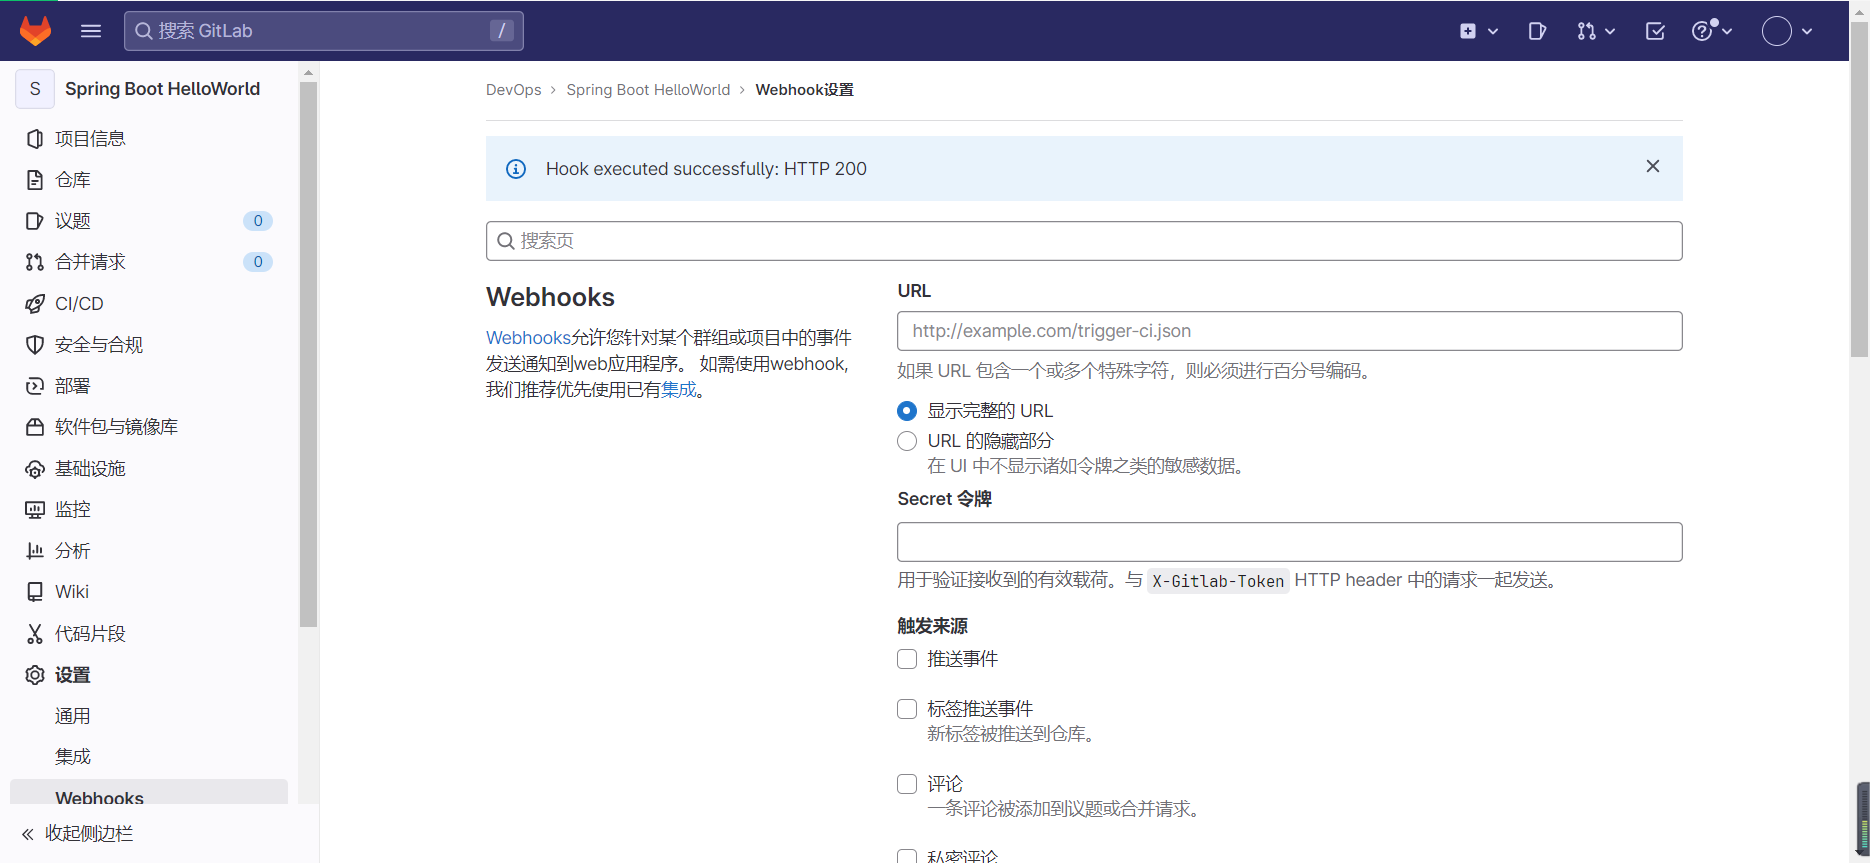Click the info icon in success alert
The height and width of the screenshot is (863, 1870).
click(x=516, y=169)
